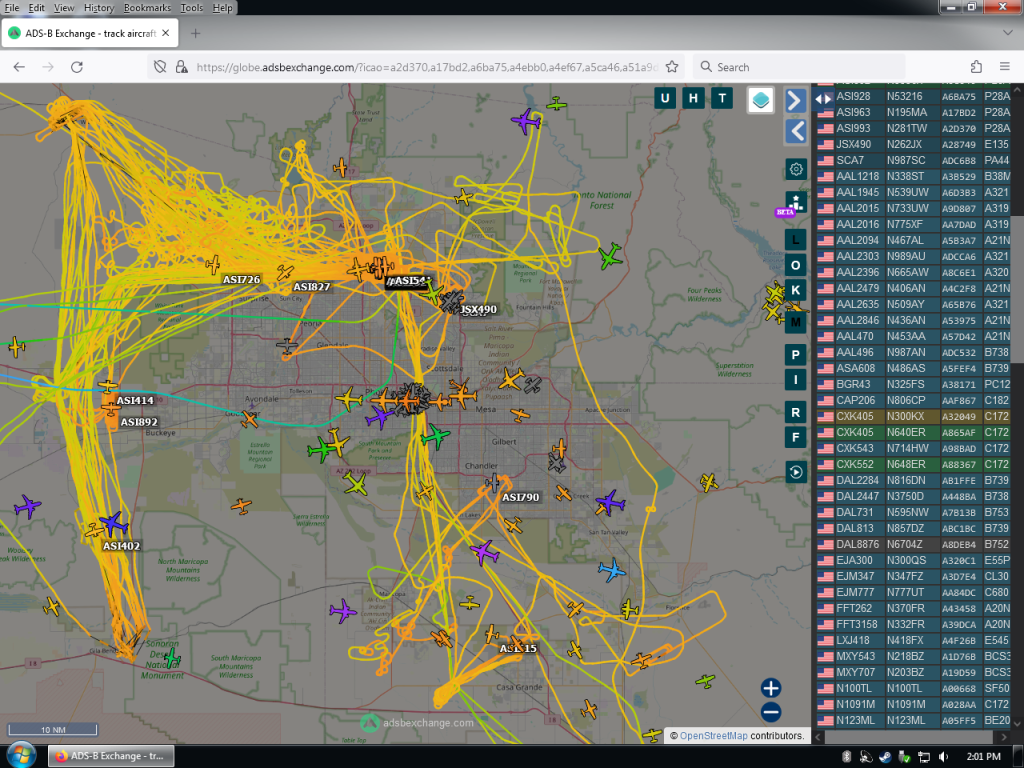The height and width of the screenshot is (768, 1024).
Task: Click the ASI726 aircraft label on map
Action: click(241, 280)
